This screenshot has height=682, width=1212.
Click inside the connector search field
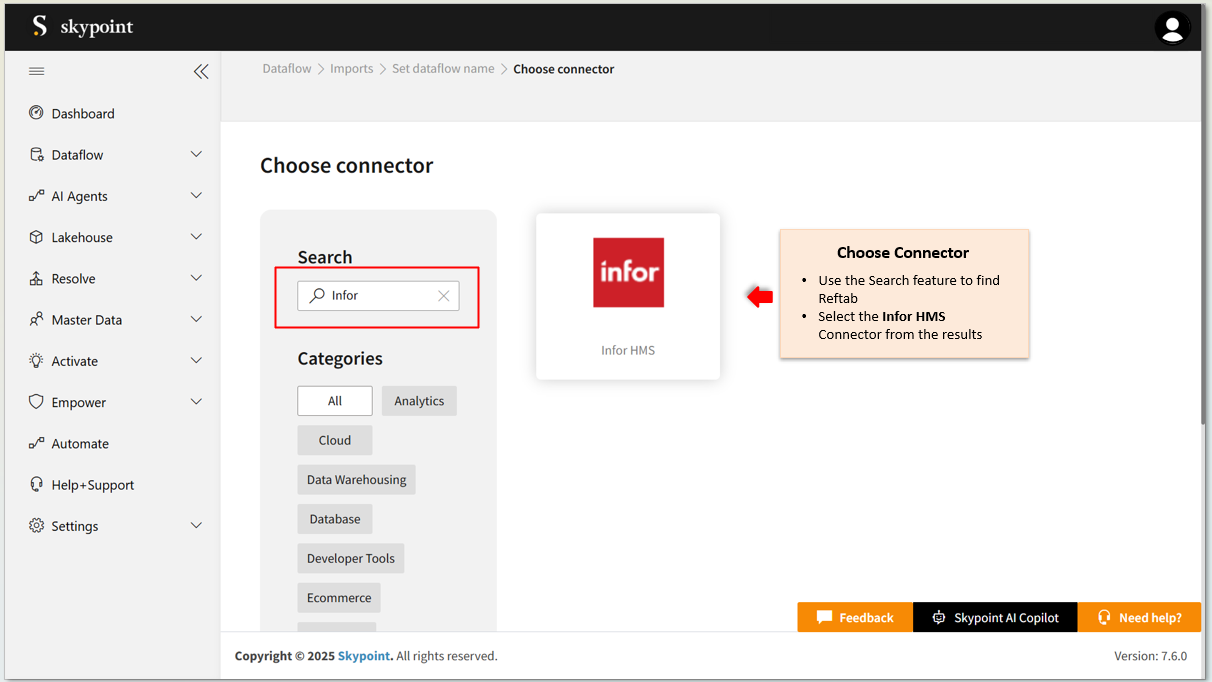click(380, 296)
